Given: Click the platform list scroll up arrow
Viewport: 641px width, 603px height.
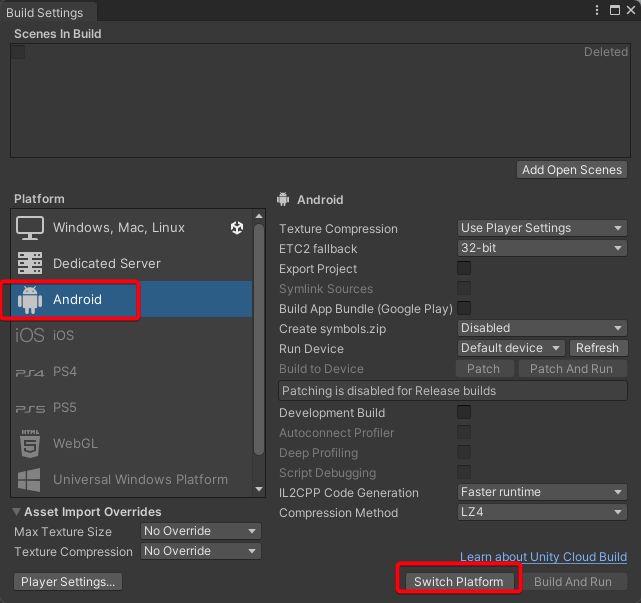Looking at the screenshot, I should 259,216.
